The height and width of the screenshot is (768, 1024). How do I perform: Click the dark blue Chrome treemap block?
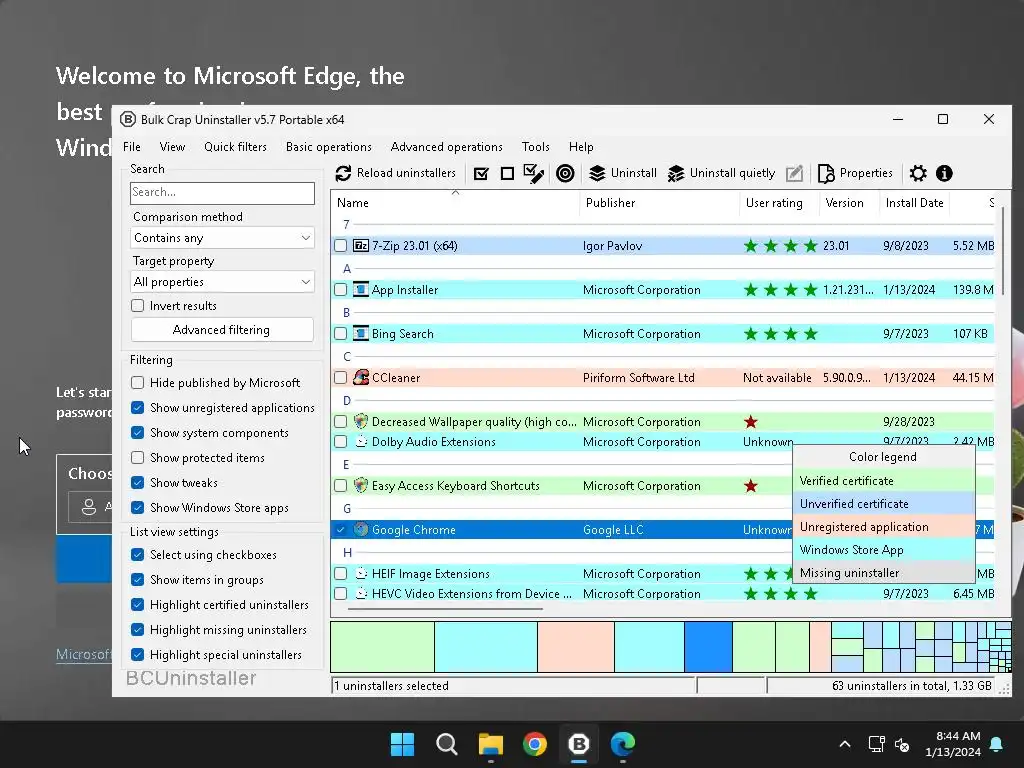pos(708,647)
